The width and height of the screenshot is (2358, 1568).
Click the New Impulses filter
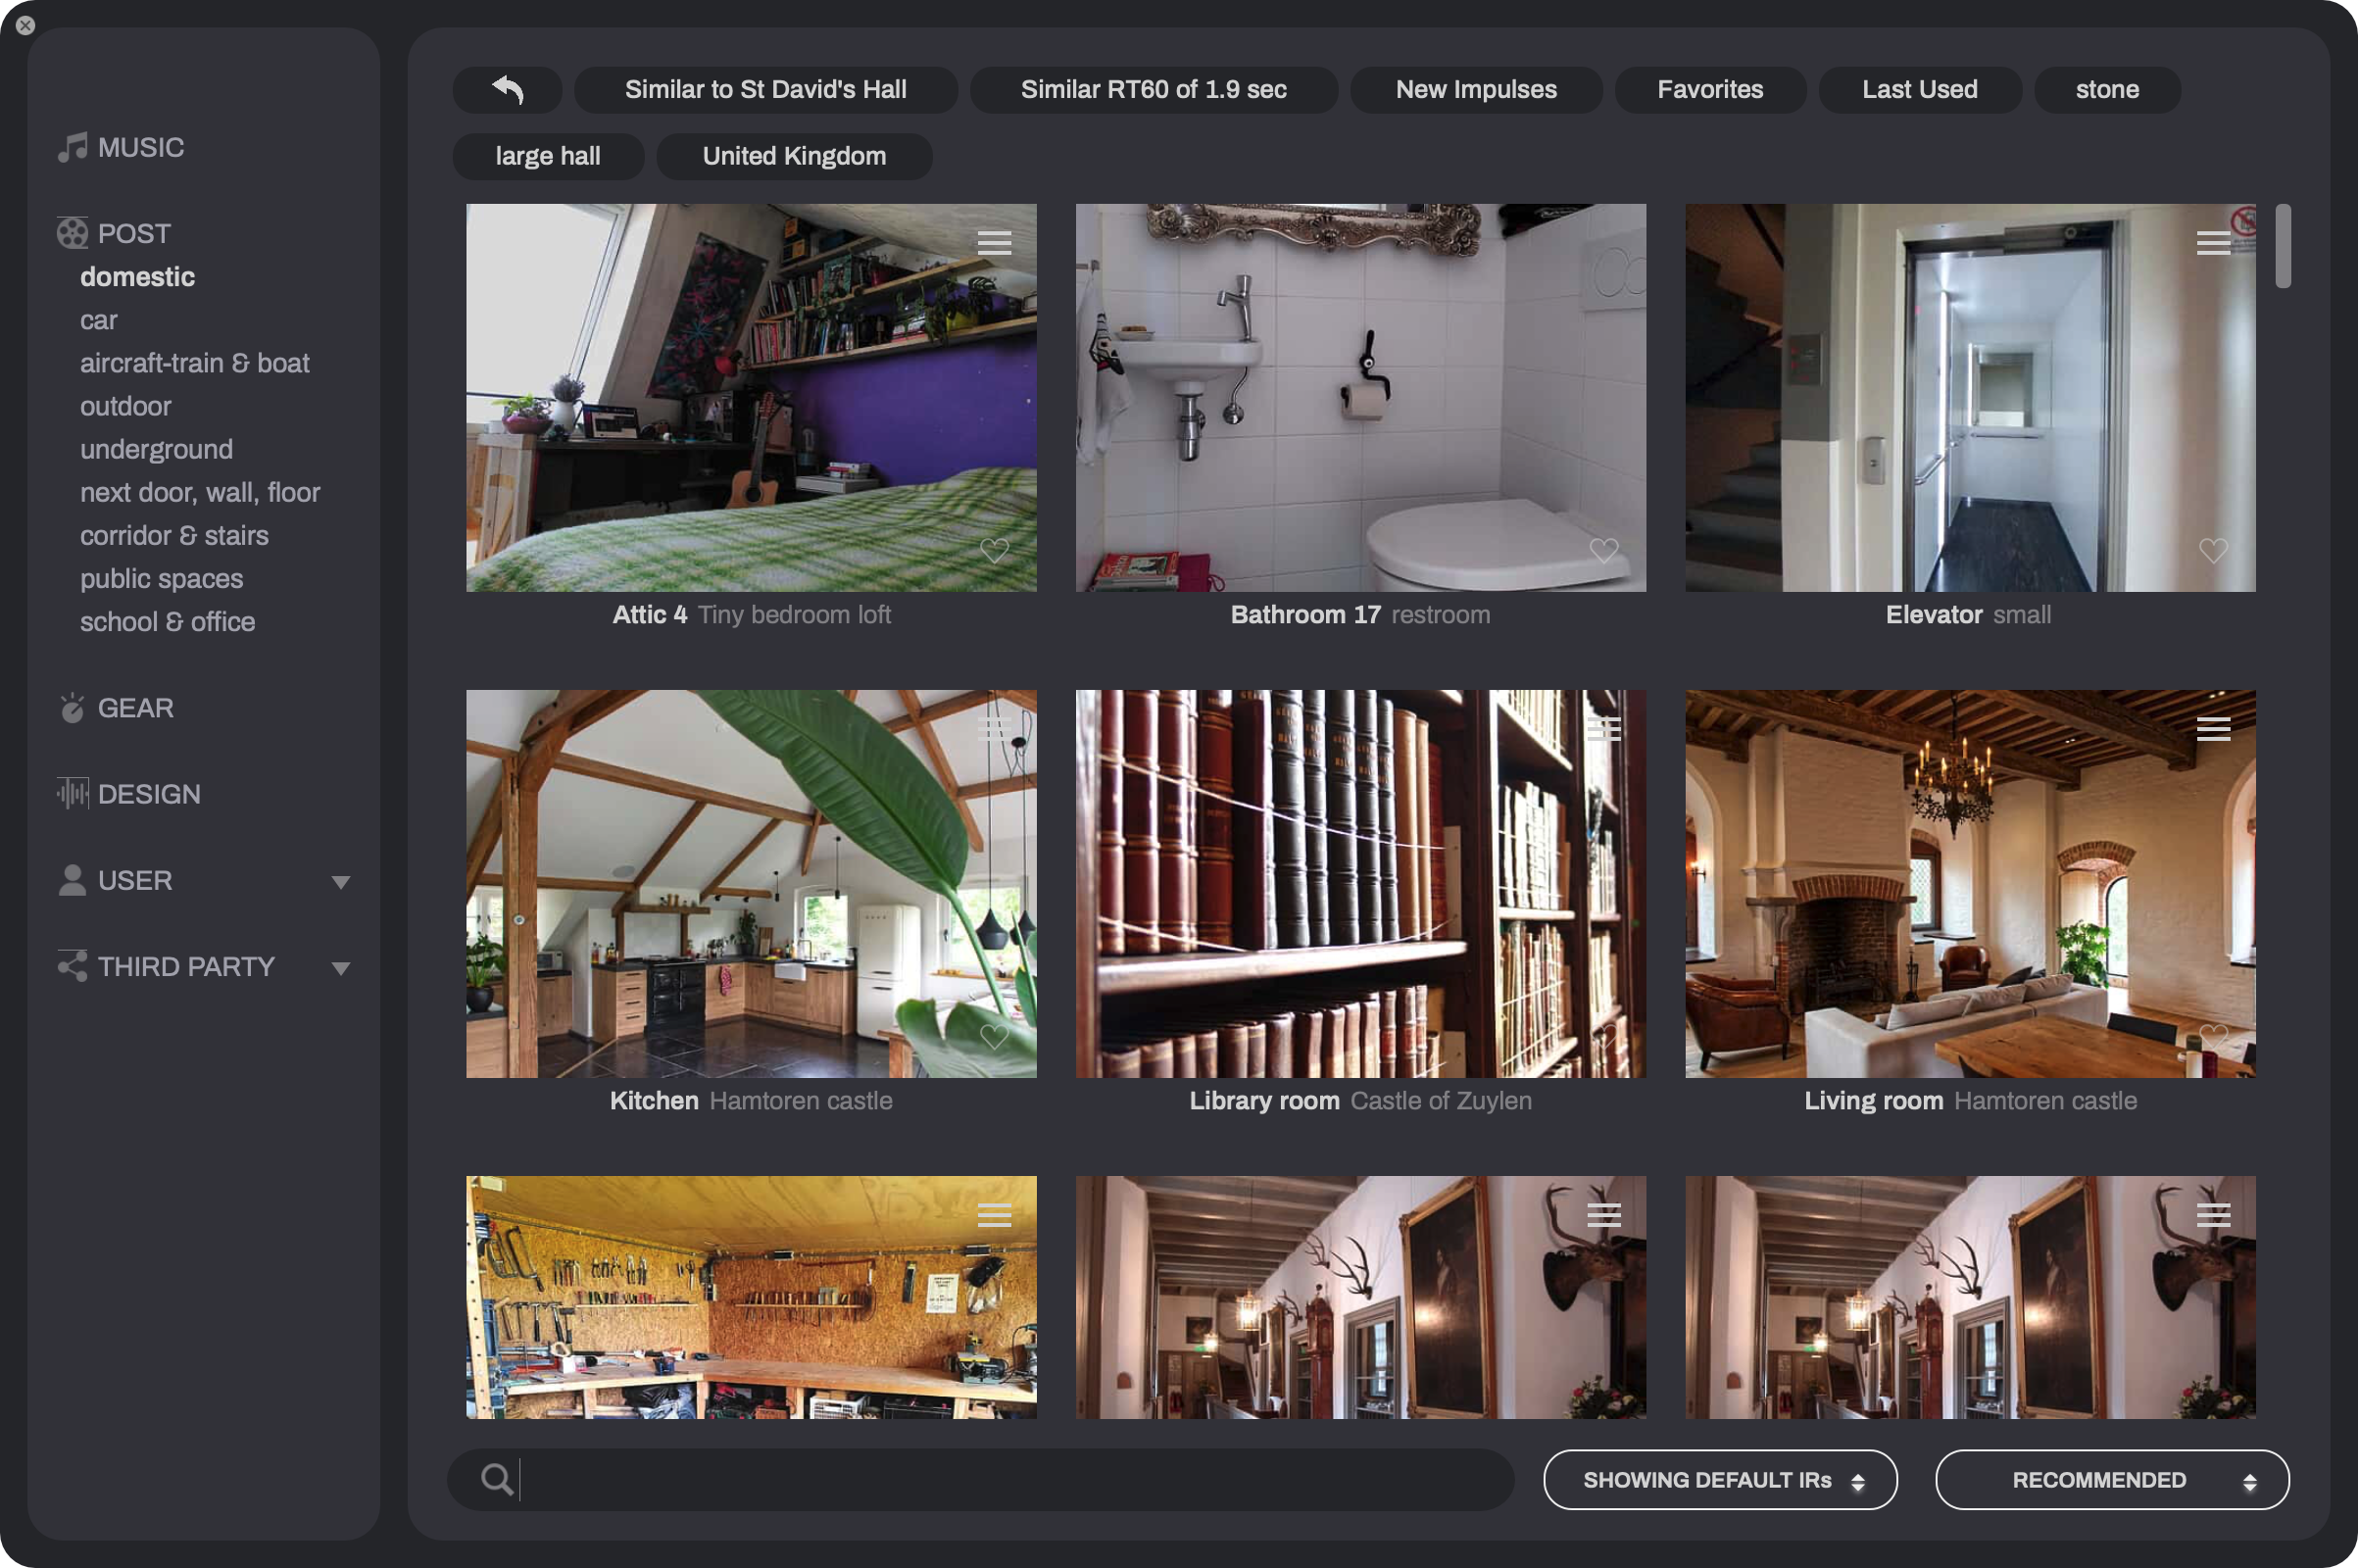[x=1476, y=90]
